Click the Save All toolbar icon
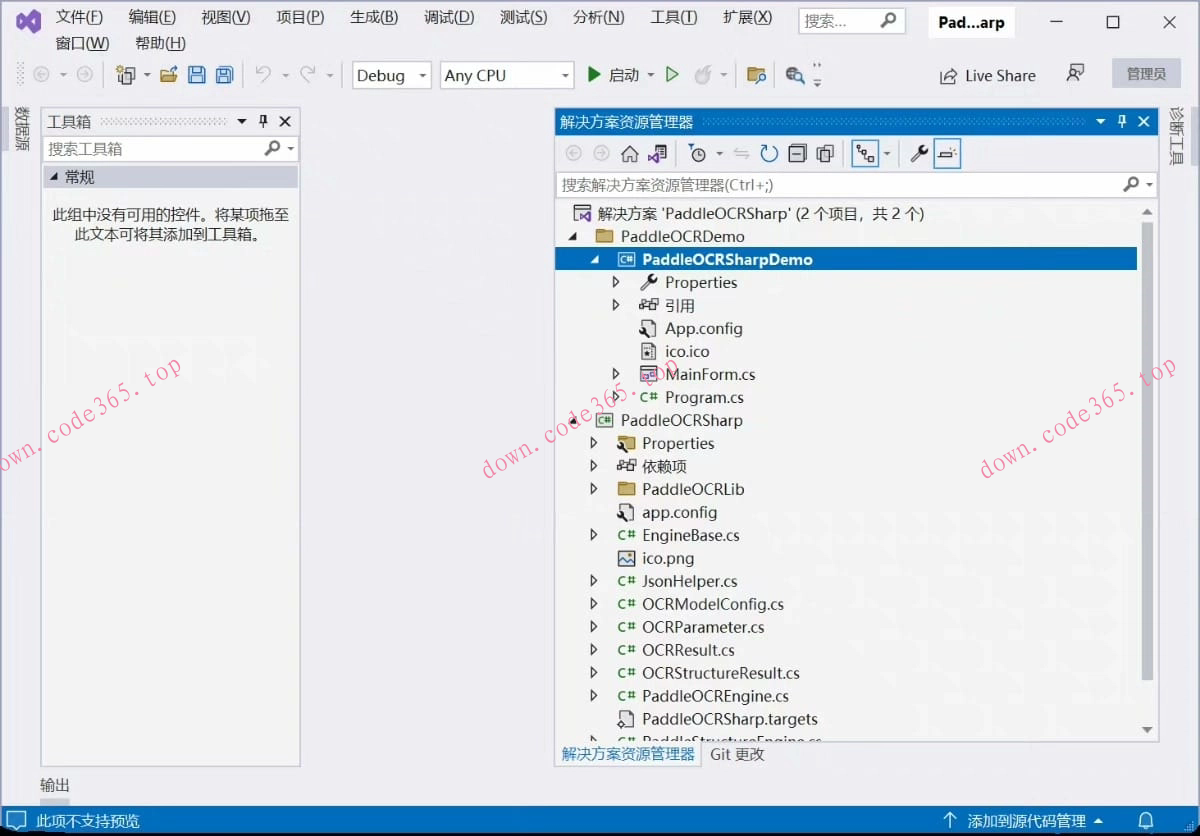The height and width of the screenshot is (836, 1200). click(x=225, y=75)
